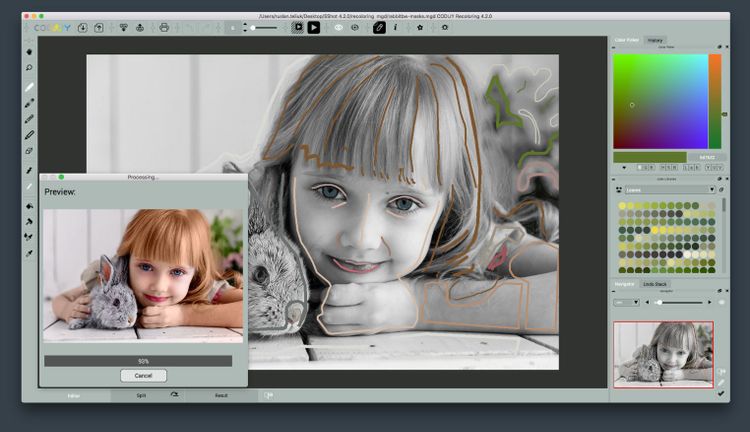750x432 pixels.
Task: Click the Partial processing play icon
Action: pyautogui.click(x=298, y=27)
